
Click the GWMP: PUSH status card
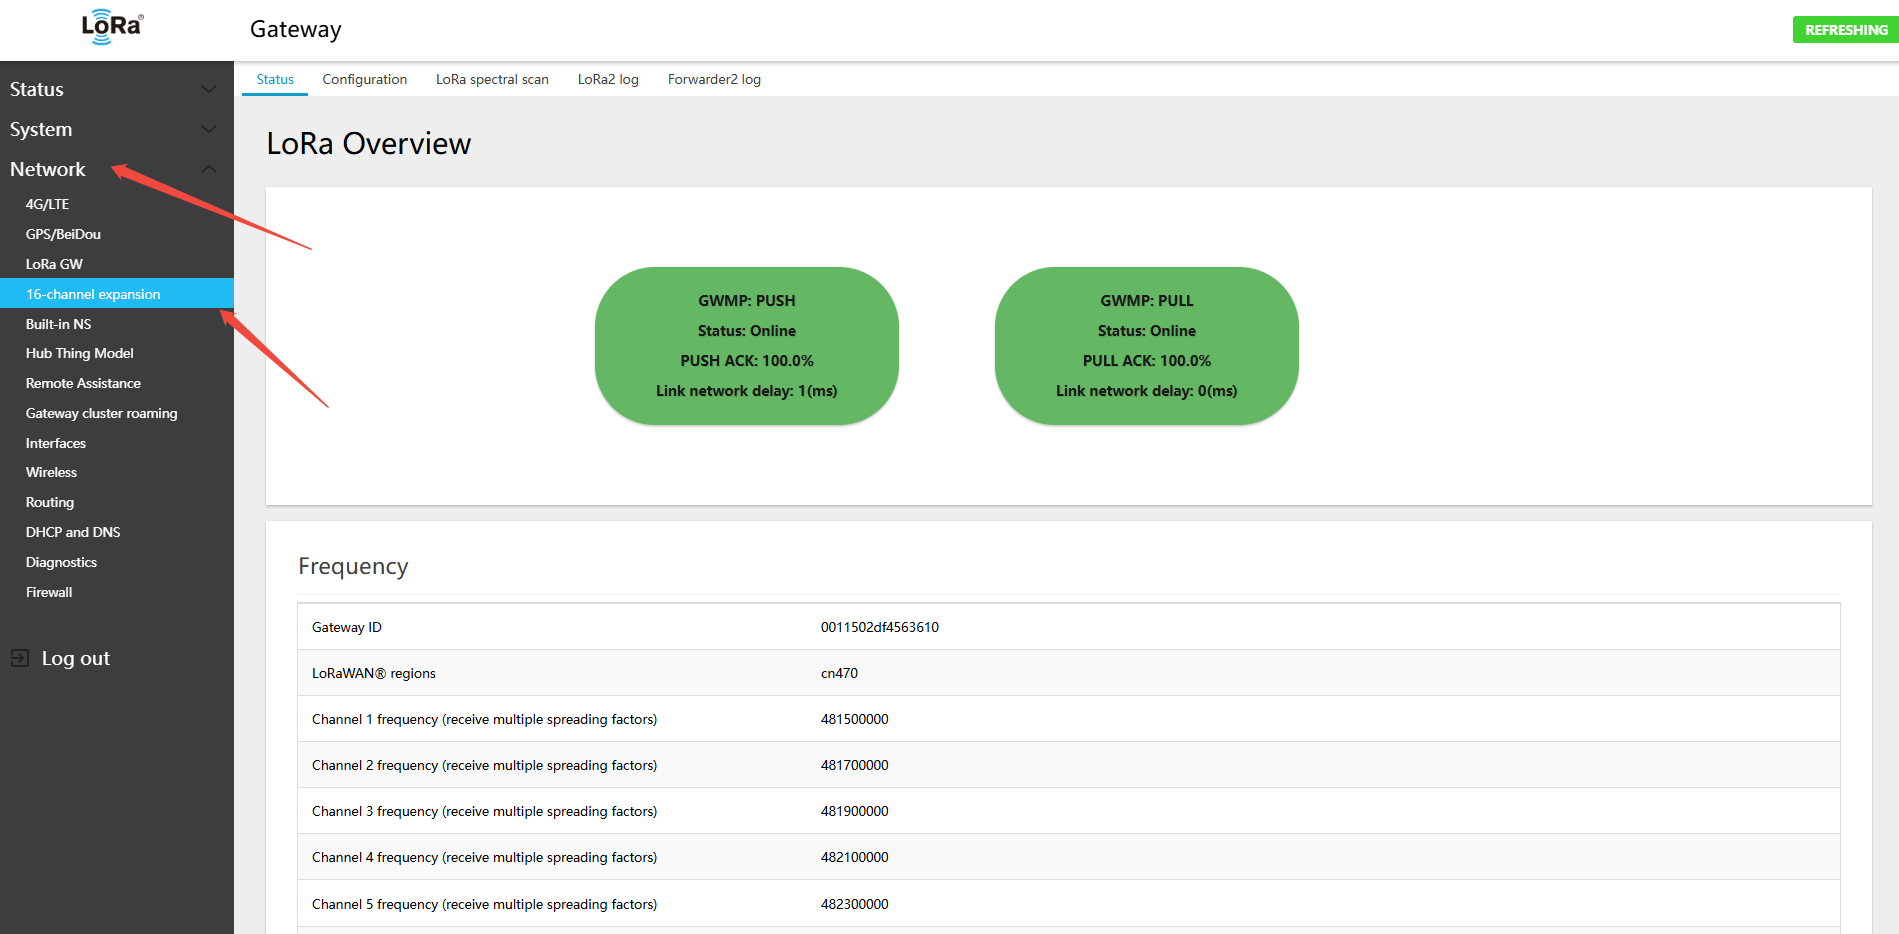tap(746, 345)
